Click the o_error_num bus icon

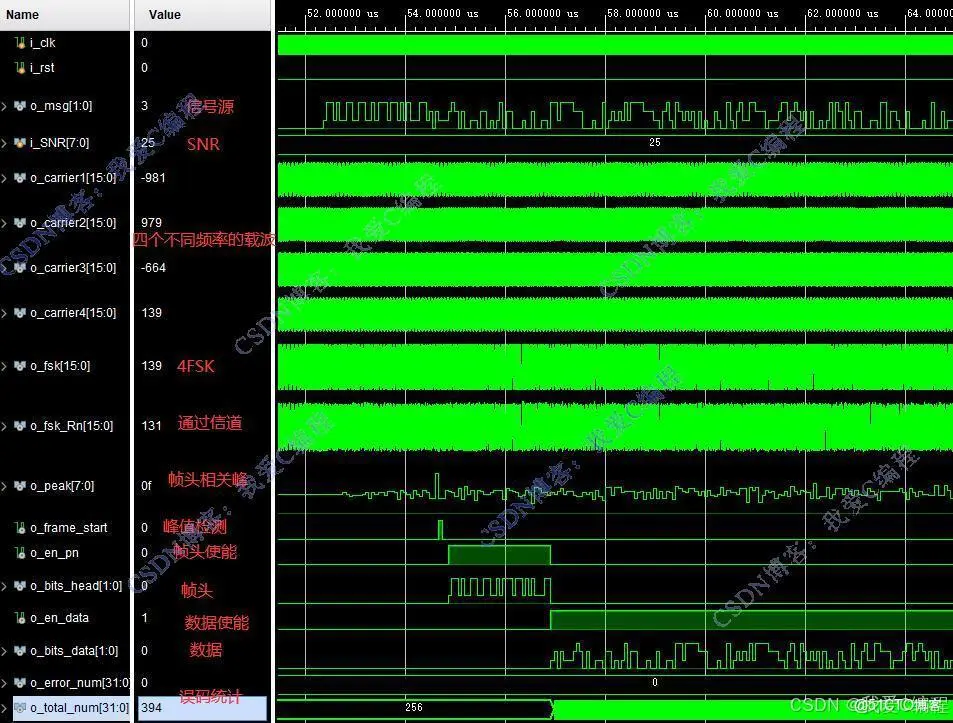(20, 683)
